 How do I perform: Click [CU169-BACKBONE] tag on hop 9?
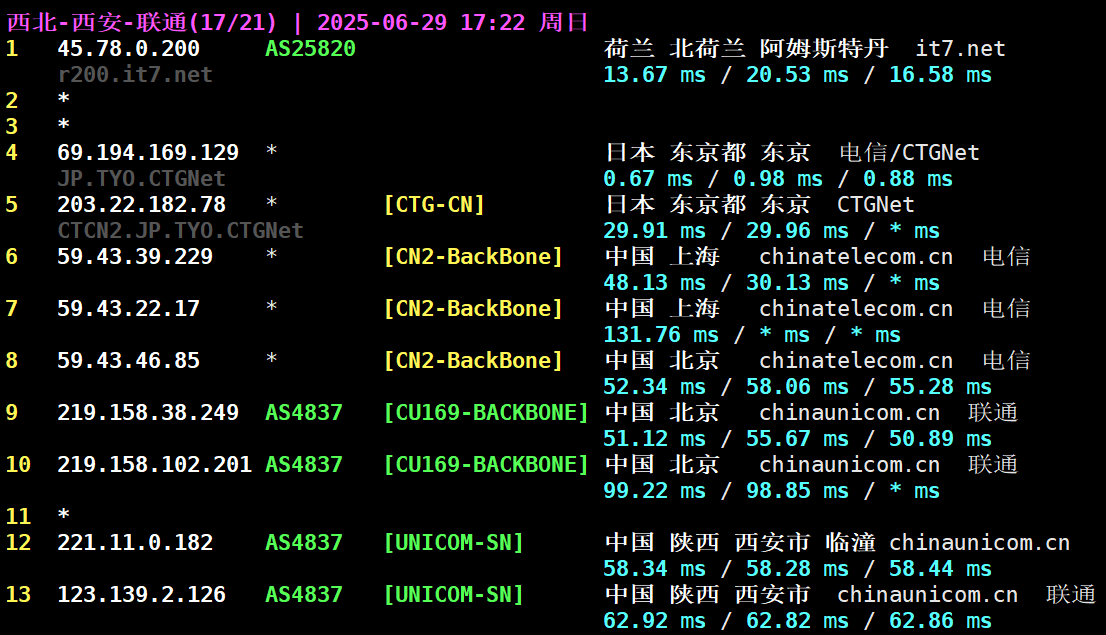click(485, 412)
